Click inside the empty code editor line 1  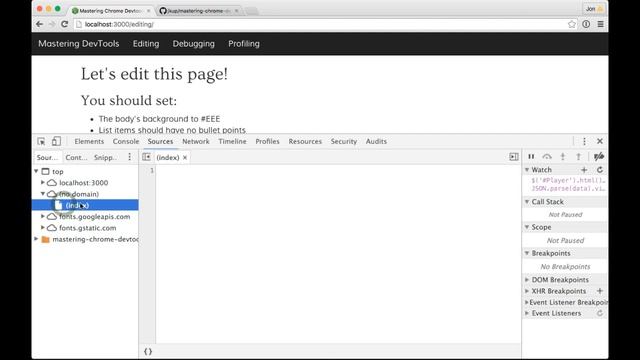(x=338, y=170)
